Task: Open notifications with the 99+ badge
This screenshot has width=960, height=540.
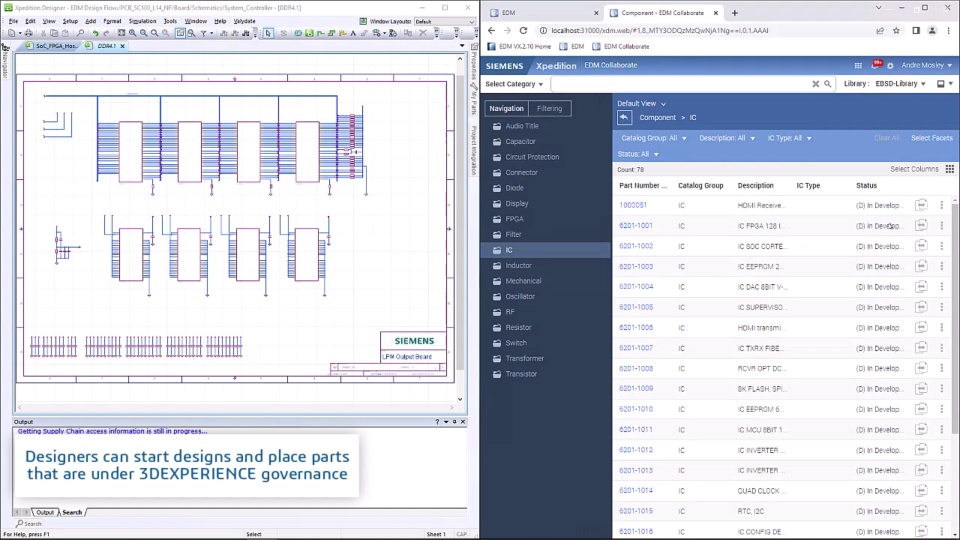Action: coord(876,64)
